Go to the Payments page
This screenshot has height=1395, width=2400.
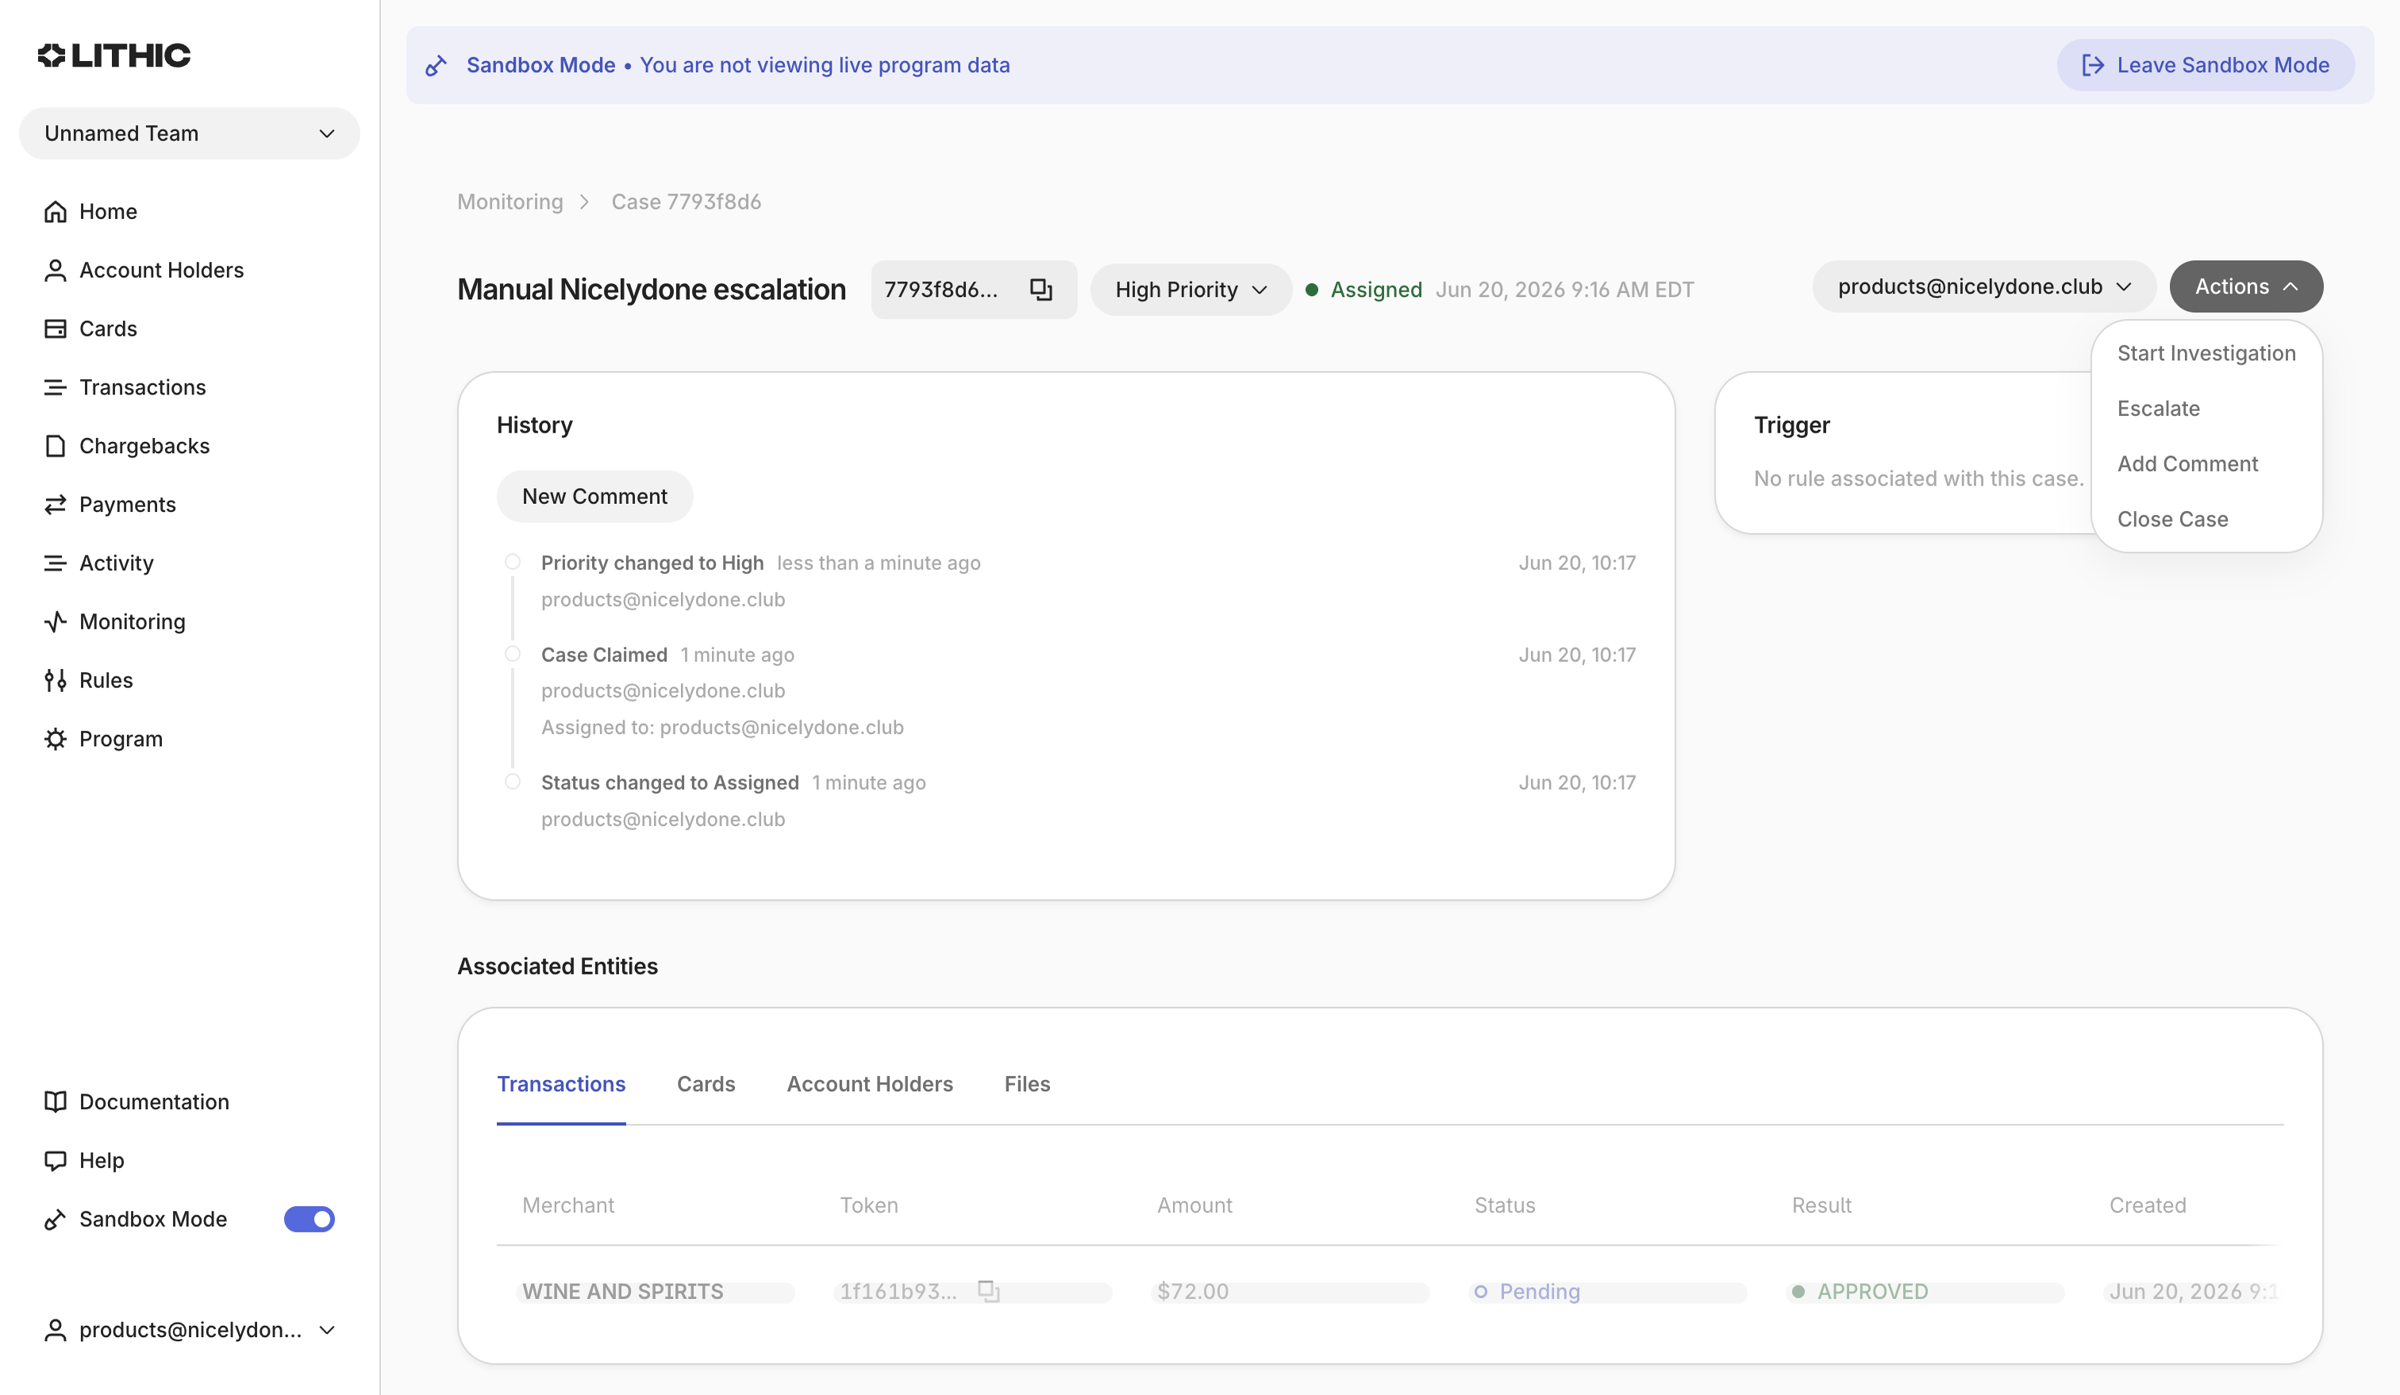[127, 504]
